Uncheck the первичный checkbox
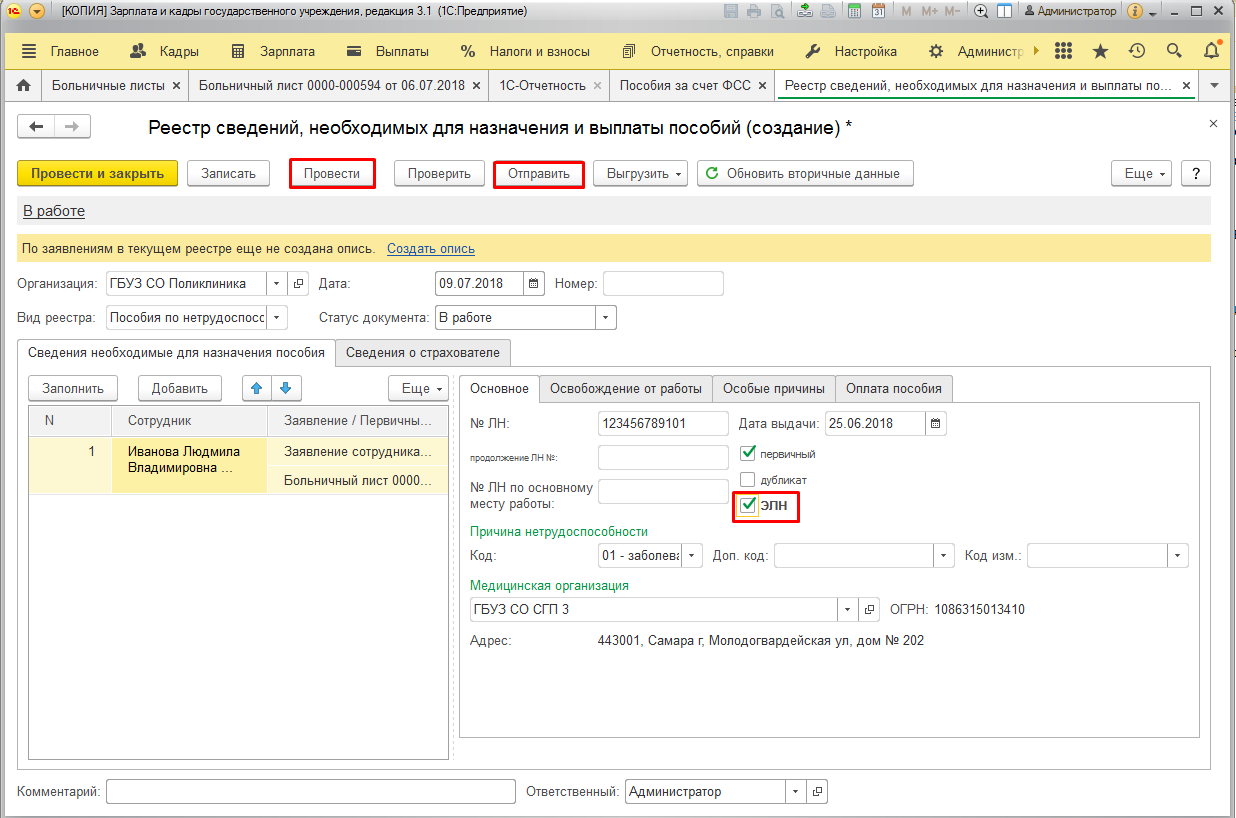1236x818 pixels. 748,453
